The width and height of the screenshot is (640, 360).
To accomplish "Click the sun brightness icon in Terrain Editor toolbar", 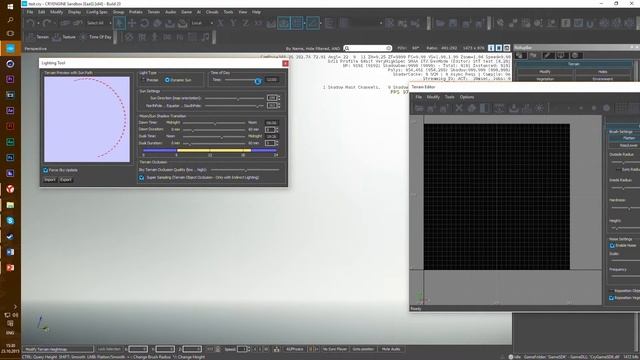I will click(x=540, y=108).
